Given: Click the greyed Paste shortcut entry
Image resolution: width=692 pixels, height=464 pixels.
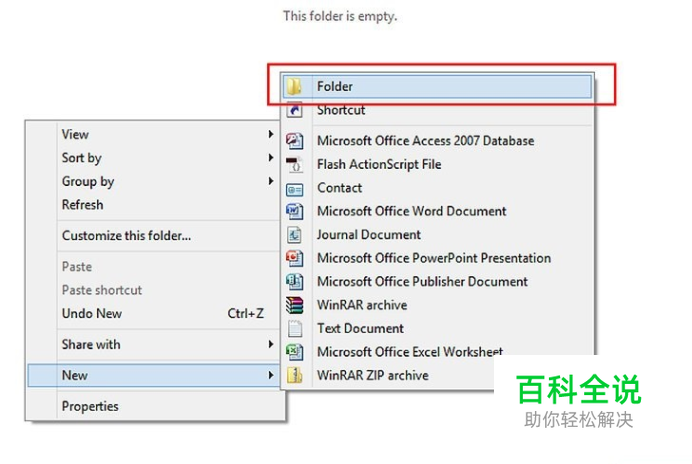Looking at the screenshot, I should coord(154,290).
